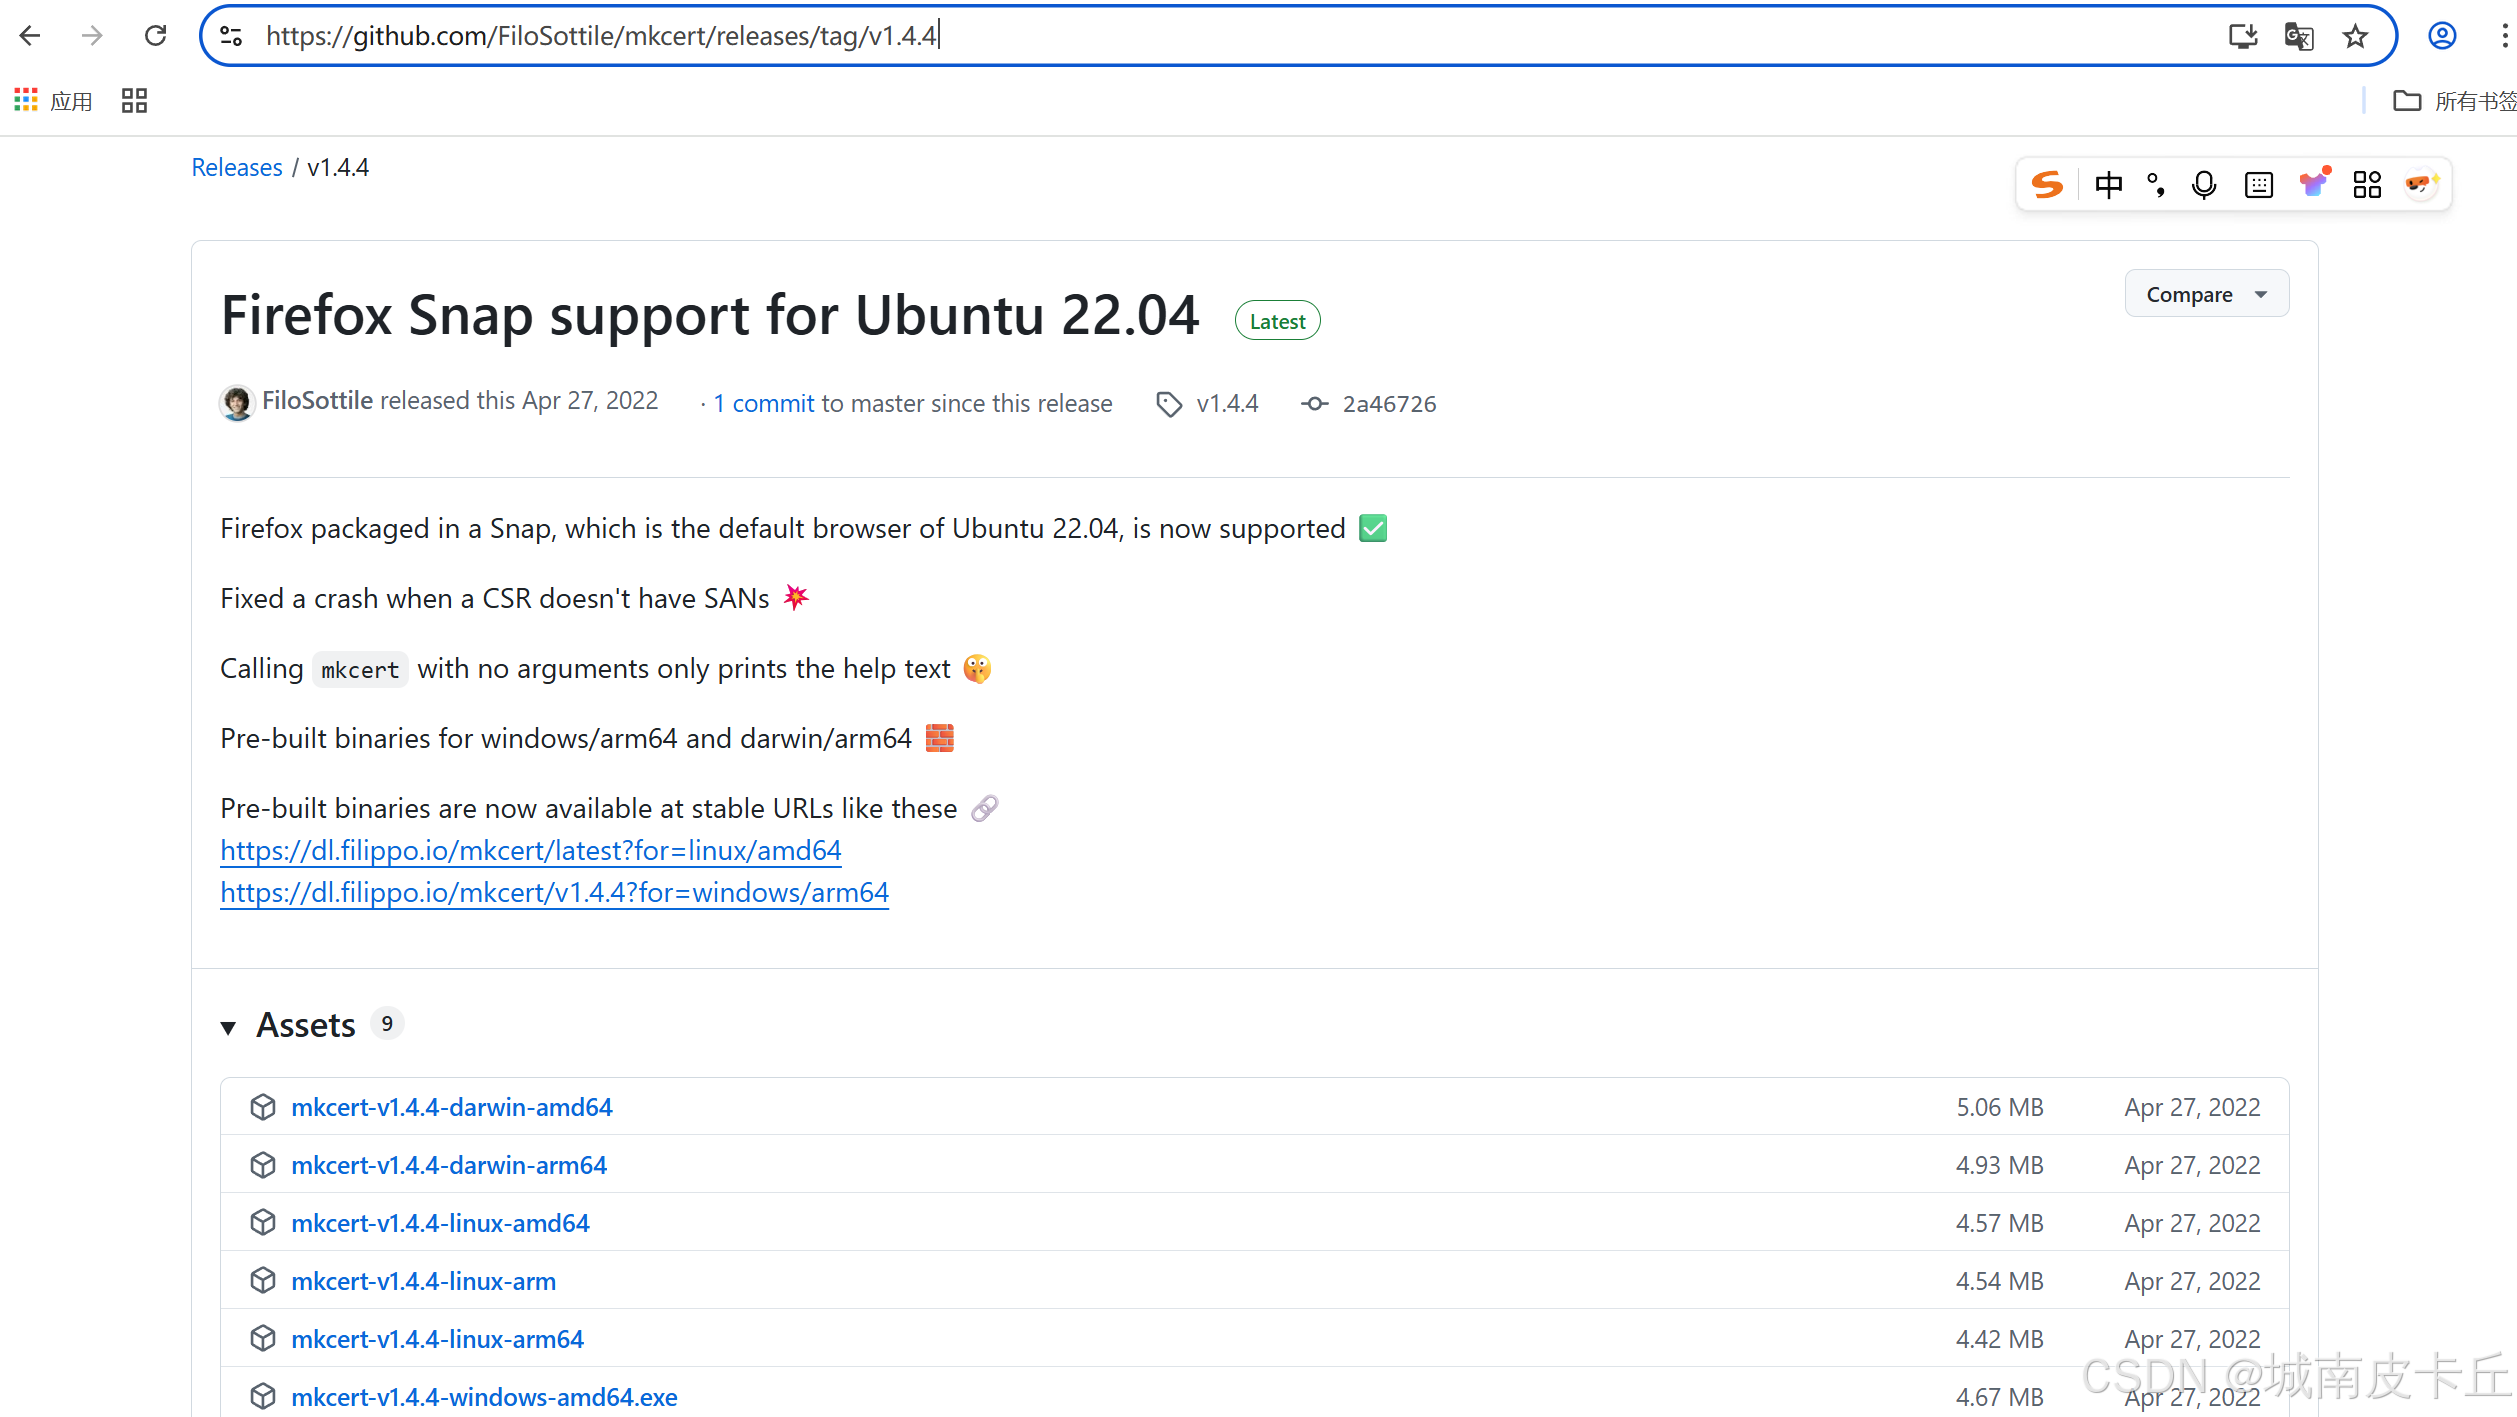Click the microphone voice input icon
The height and width of the screenshot is (1417, 2517).
pos(2204,184)
